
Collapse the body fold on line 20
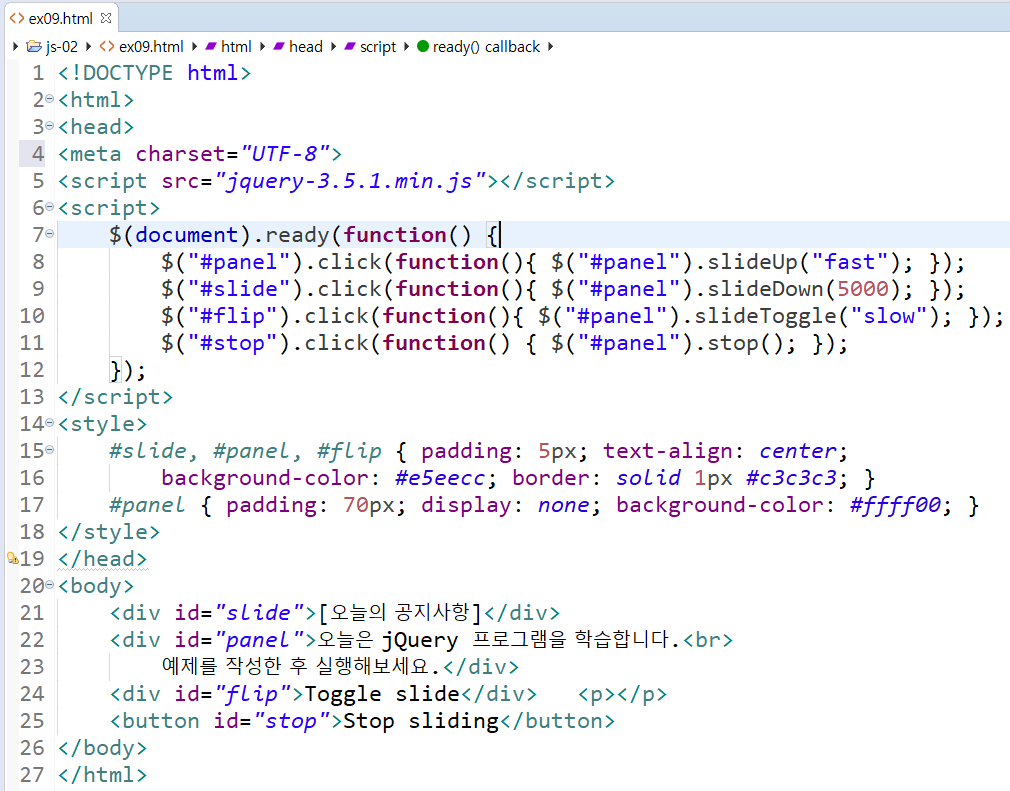pos(50,585)
